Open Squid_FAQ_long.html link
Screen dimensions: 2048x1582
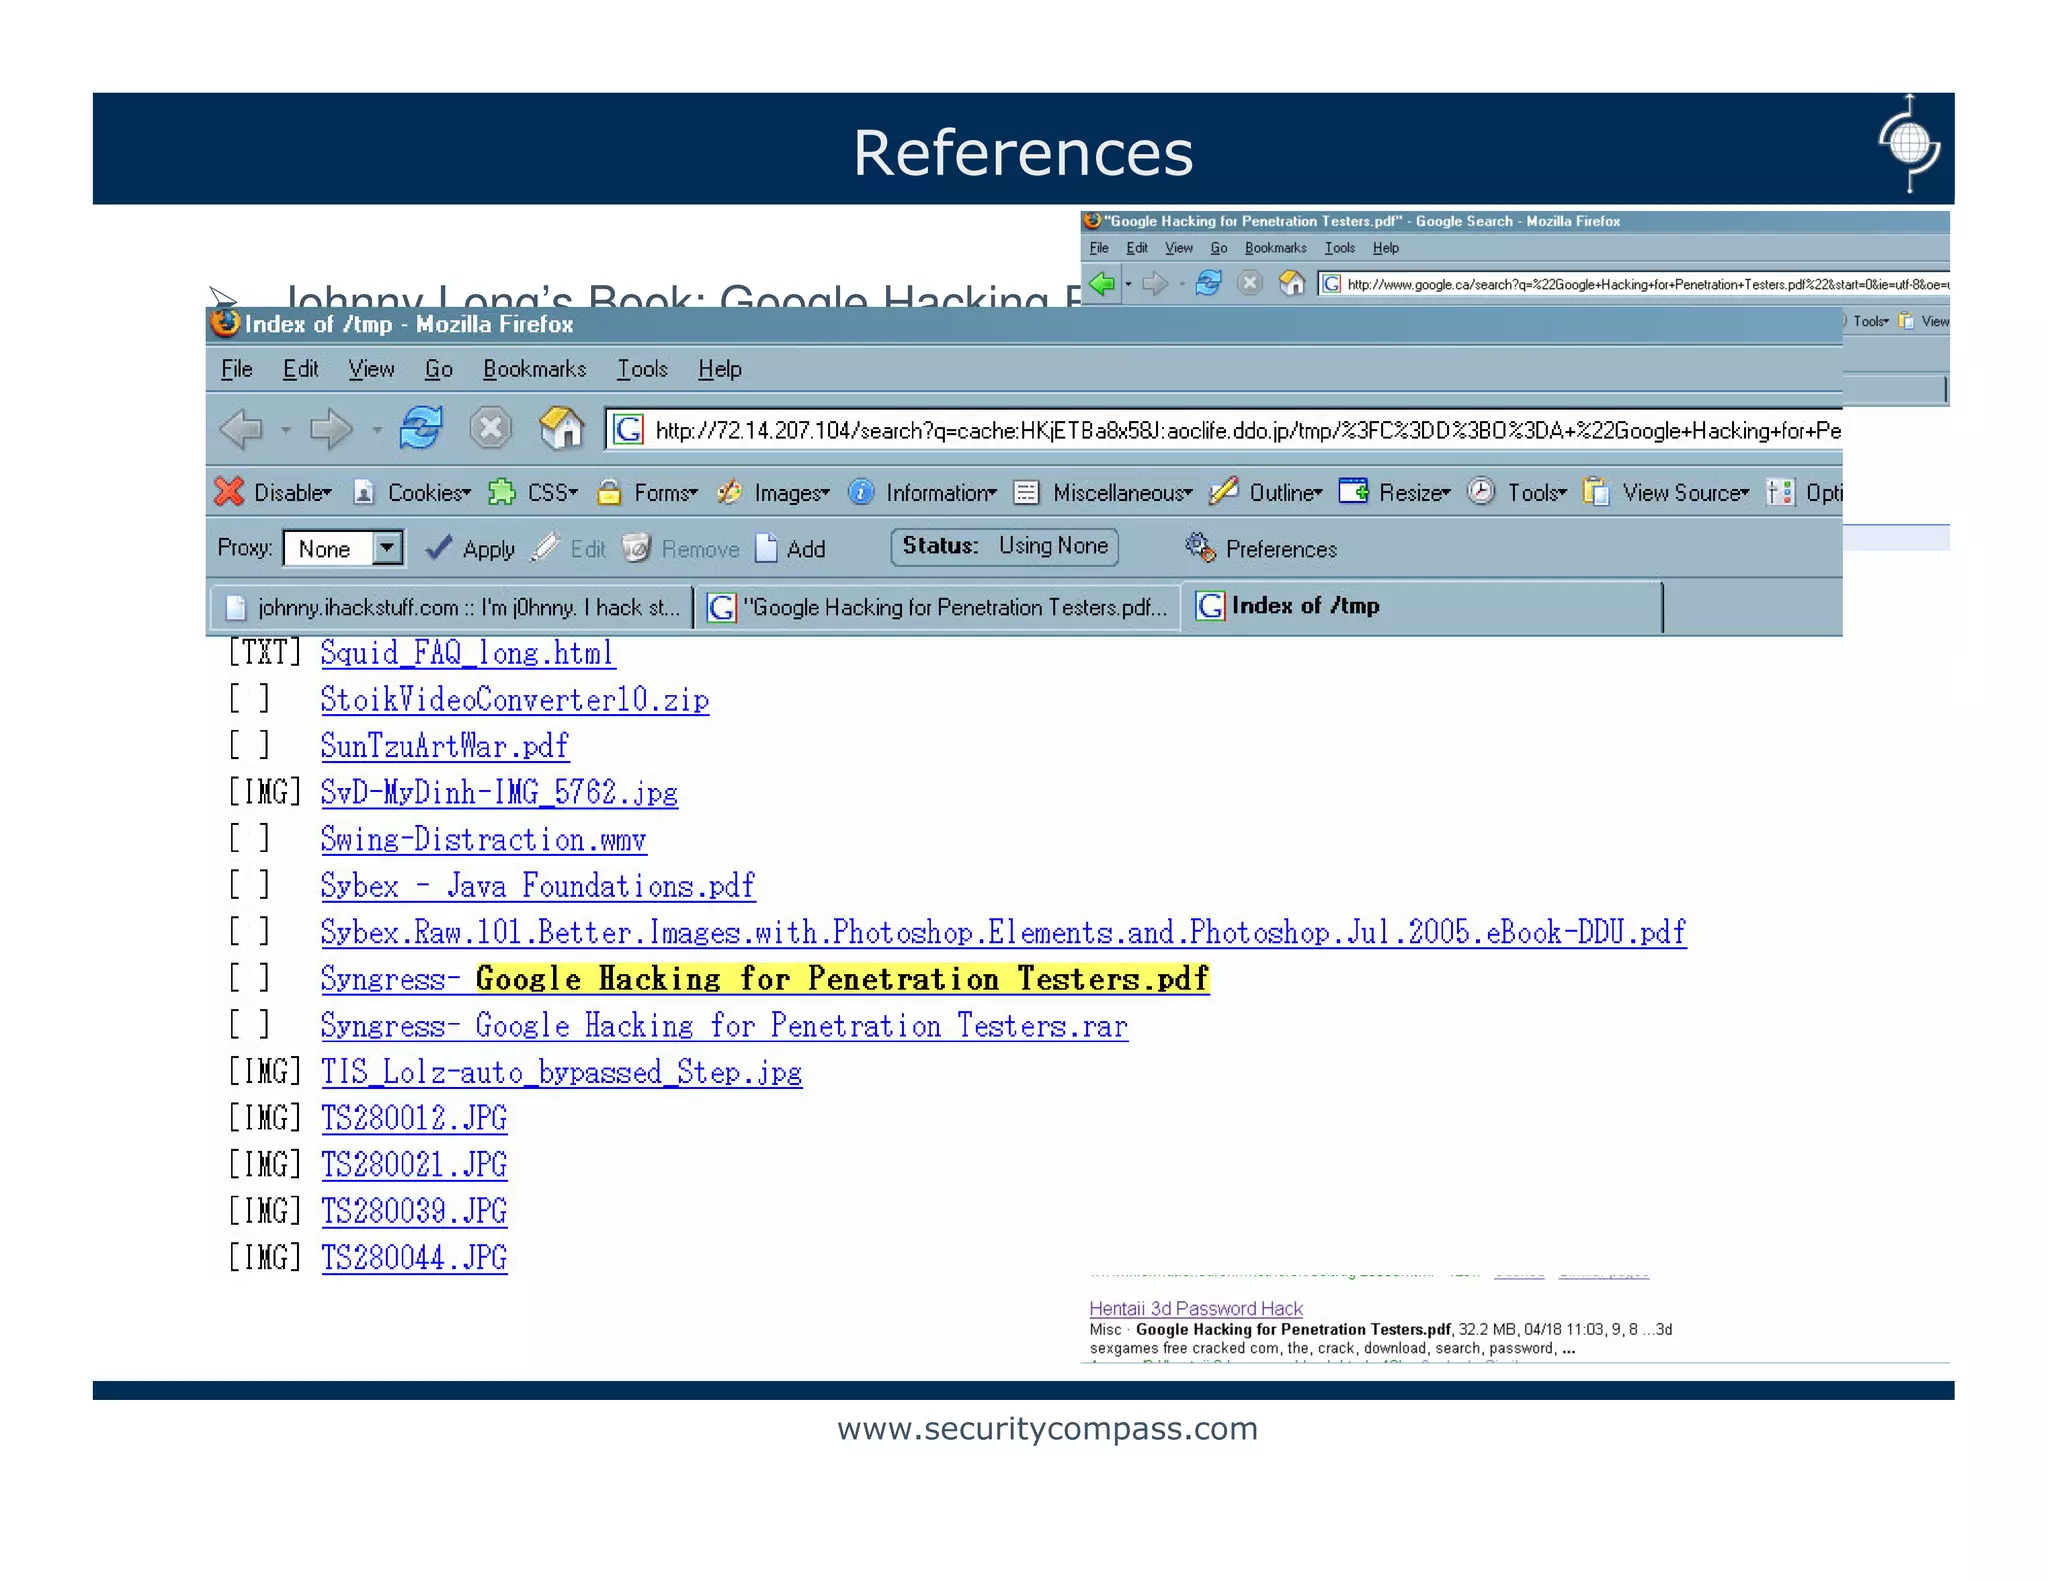coord(468,653)
